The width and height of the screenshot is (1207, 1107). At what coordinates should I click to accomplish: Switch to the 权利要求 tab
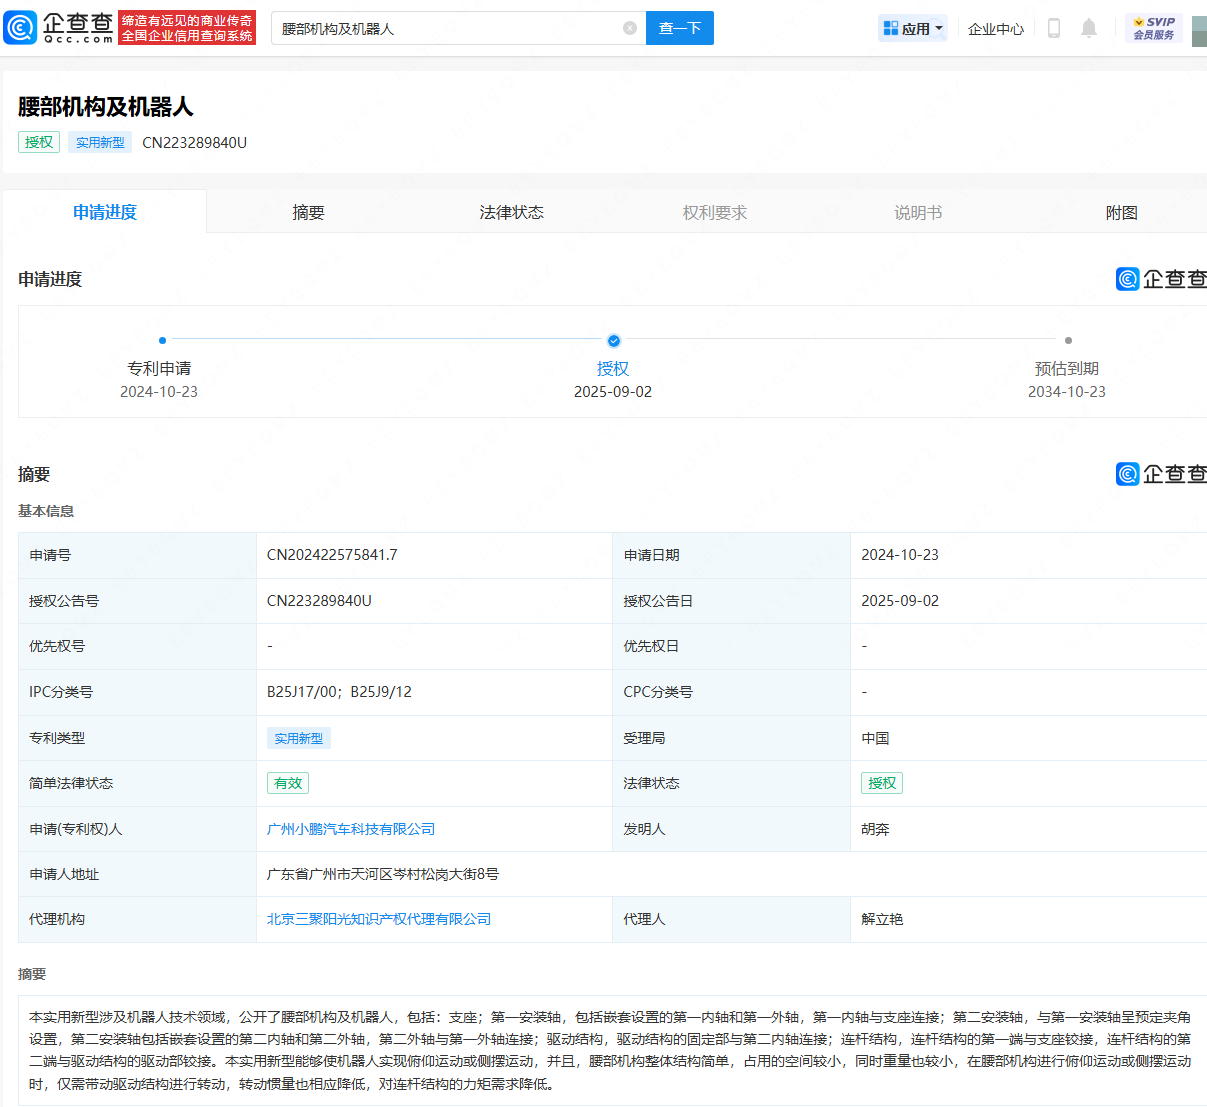tap(715, 212)
